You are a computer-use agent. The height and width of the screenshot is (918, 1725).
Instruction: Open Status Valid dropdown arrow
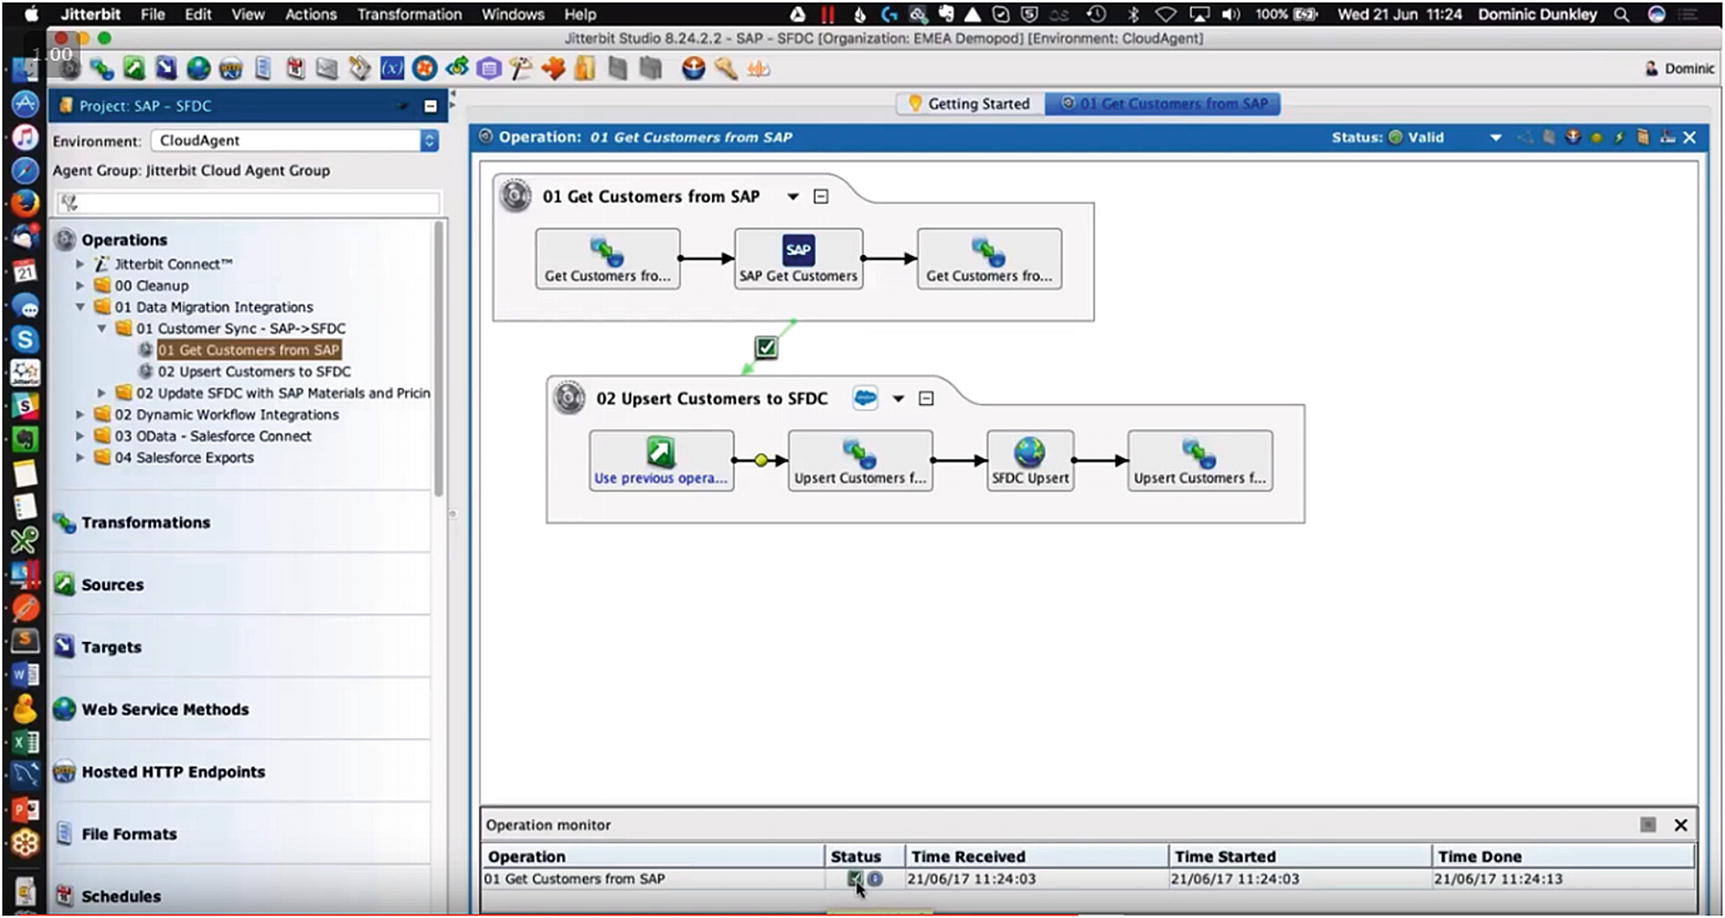pos(1496,138)
